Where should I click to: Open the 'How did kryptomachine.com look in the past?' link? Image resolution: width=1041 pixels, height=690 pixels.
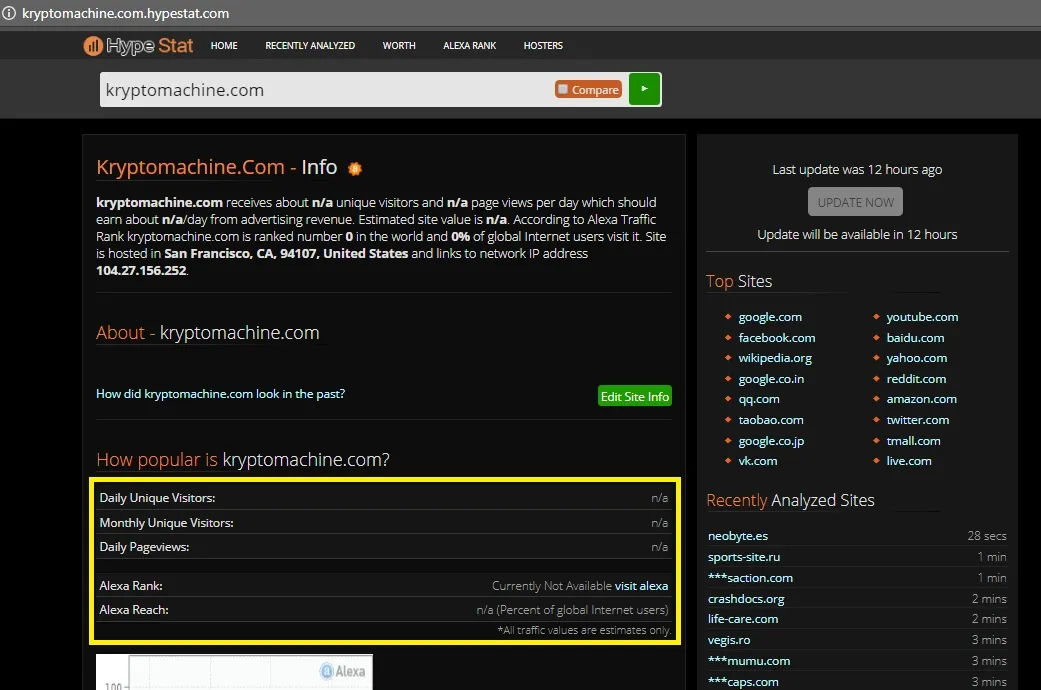[220, 394]
